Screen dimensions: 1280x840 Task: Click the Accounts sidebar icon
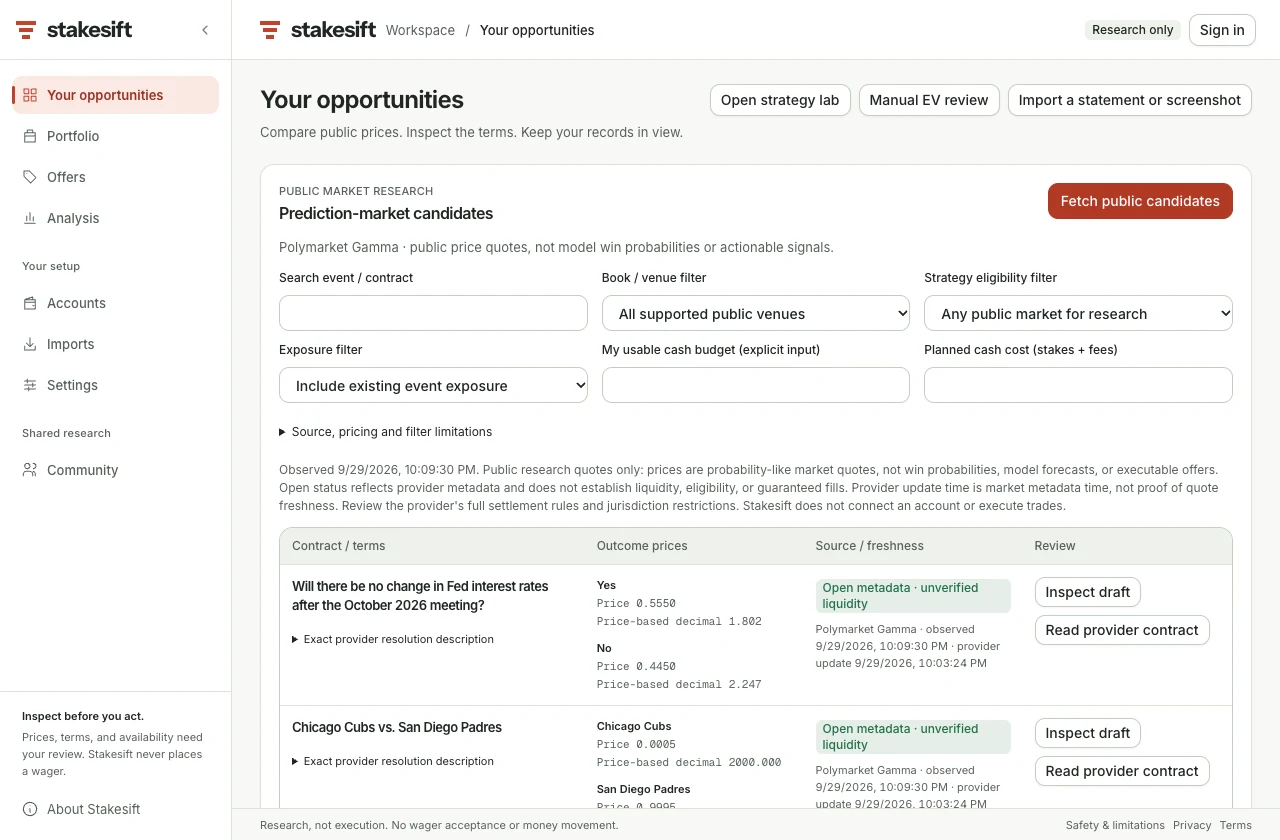[30, 303]
